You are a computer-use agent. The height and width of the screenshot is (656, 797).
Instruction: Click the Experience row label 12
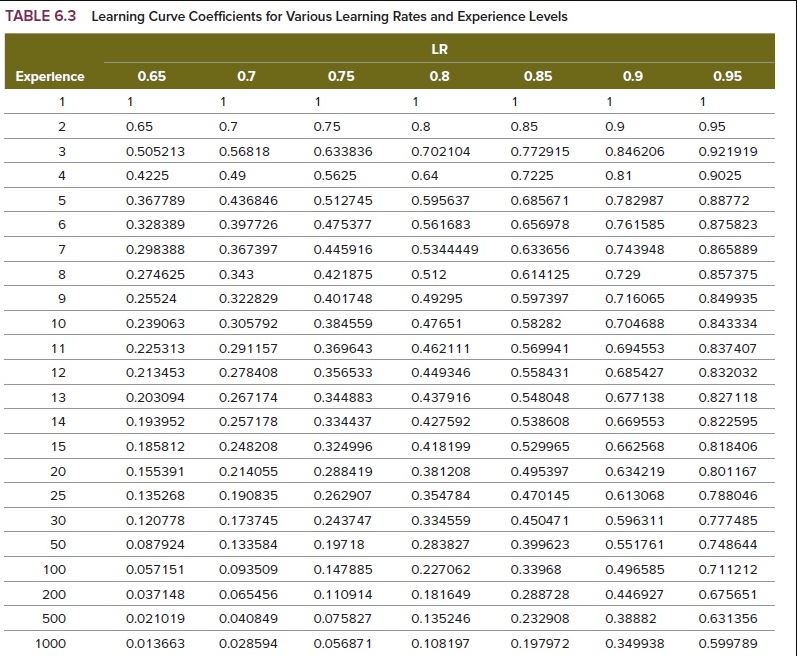[58, 373]
